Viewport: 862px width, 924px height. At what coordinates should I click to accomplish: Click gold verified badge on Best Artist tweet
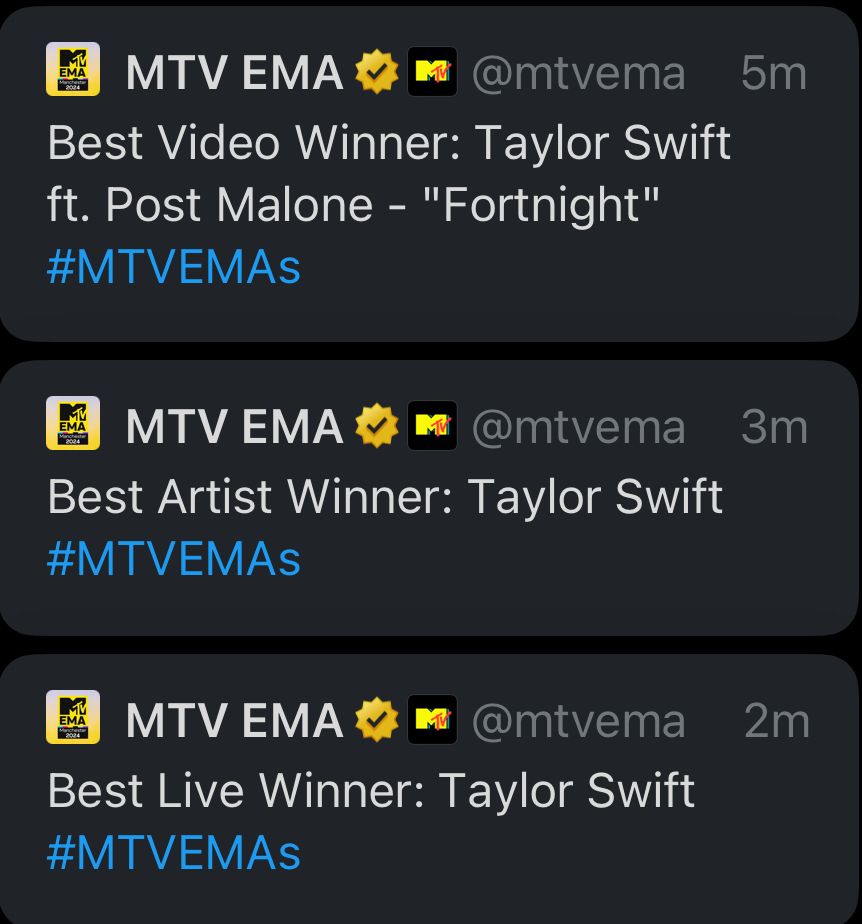pos(376,425)
